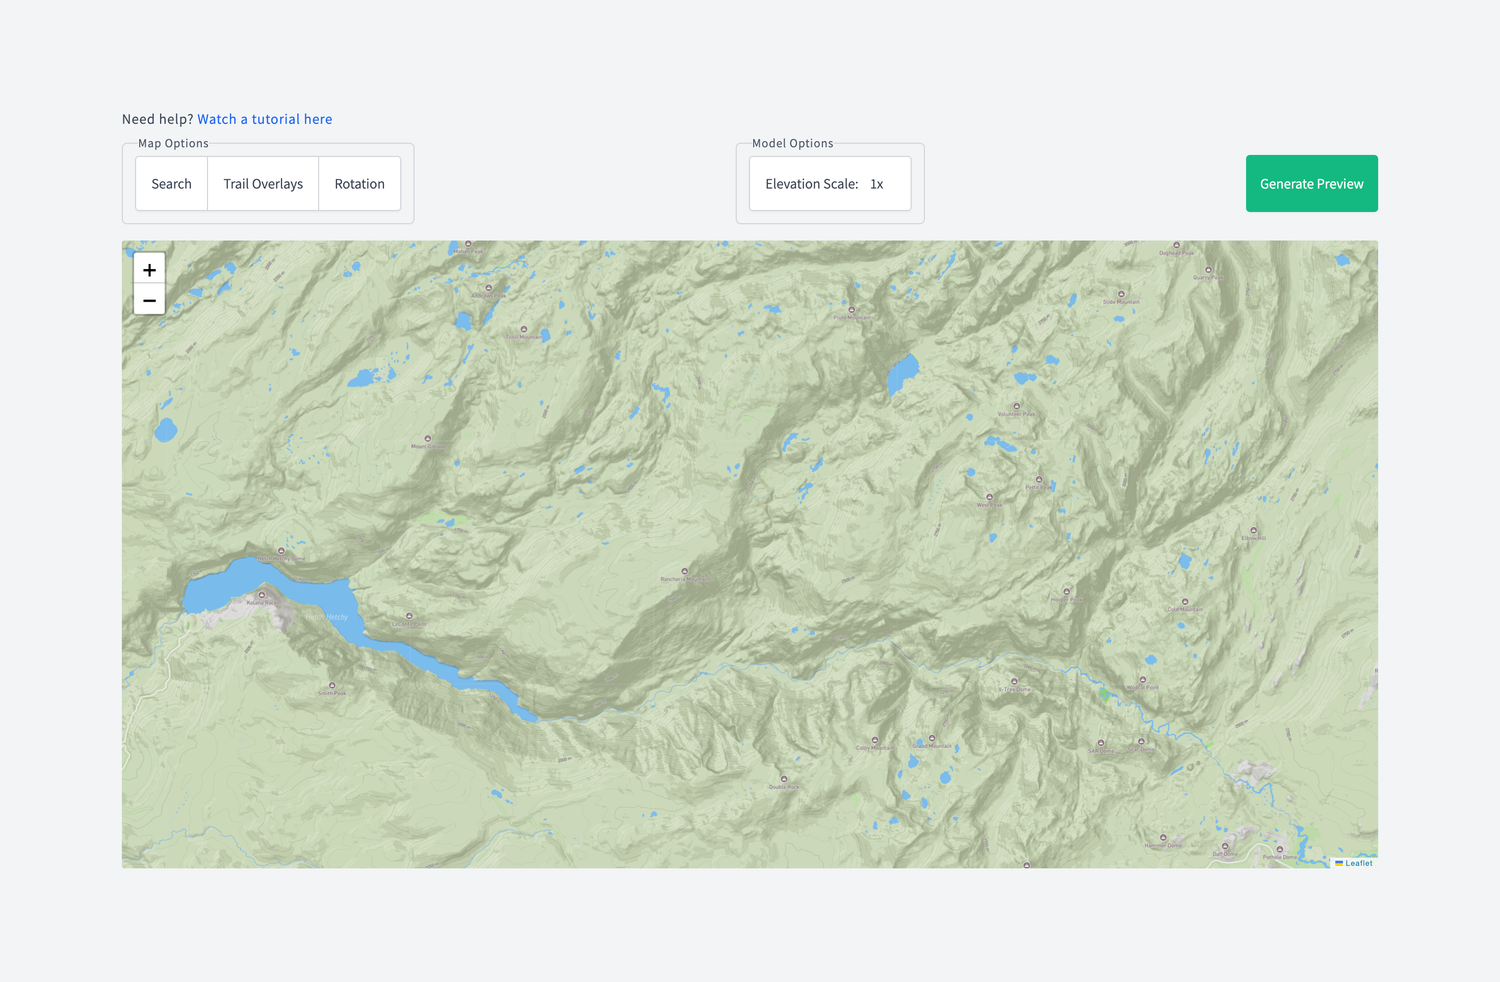Select the Piute Mountain peak marker

coord(852,310)
